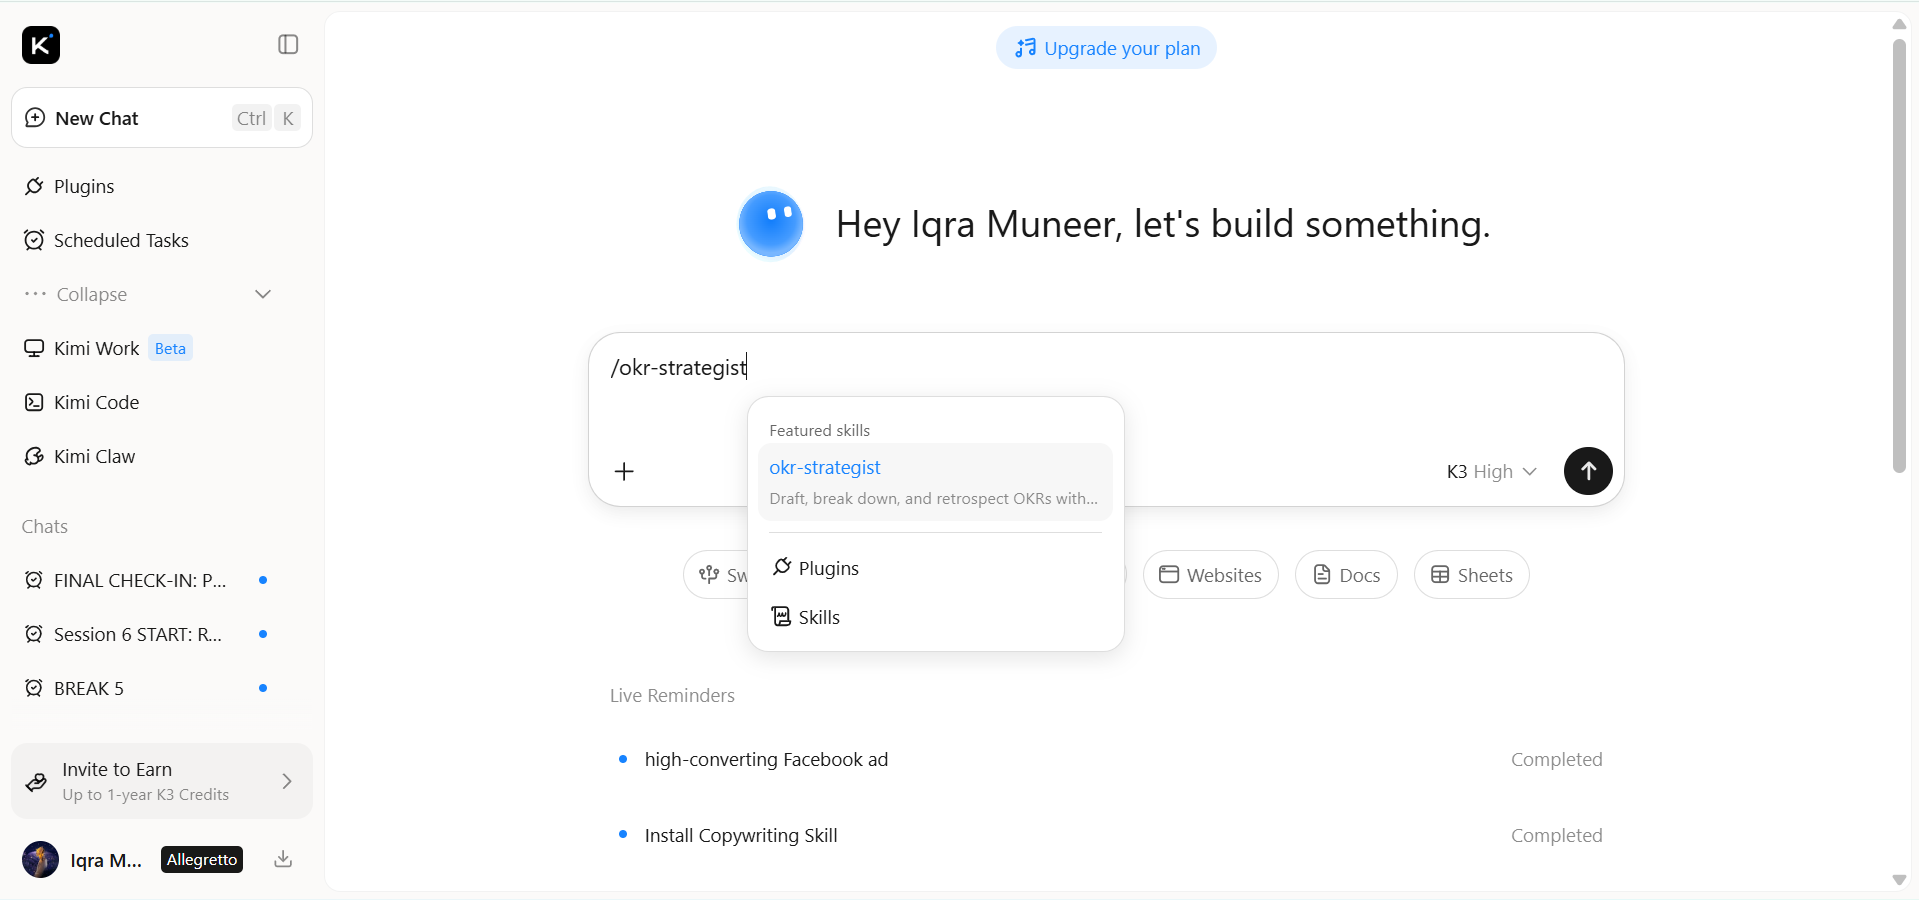Click the New Chat plus icon
The height and width of the screenshot is (900, 1919).
click(35, 117)
